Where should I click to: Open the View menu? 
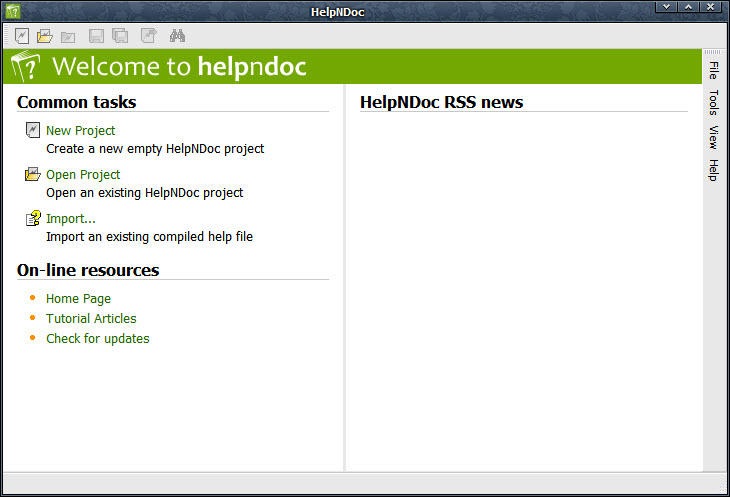pyautogui.click(x=714, y=137)
